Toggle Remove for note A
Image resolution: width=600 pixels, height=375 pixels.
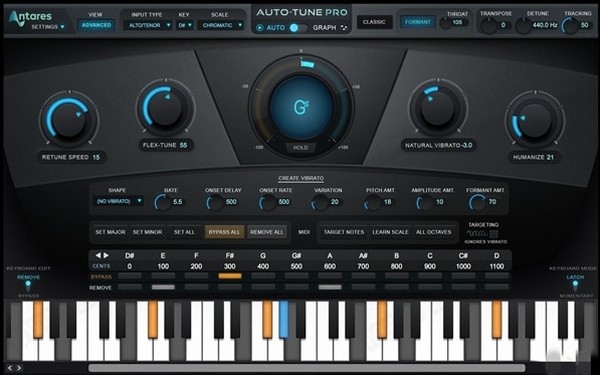pyautogui.click(x=330, y=287)
